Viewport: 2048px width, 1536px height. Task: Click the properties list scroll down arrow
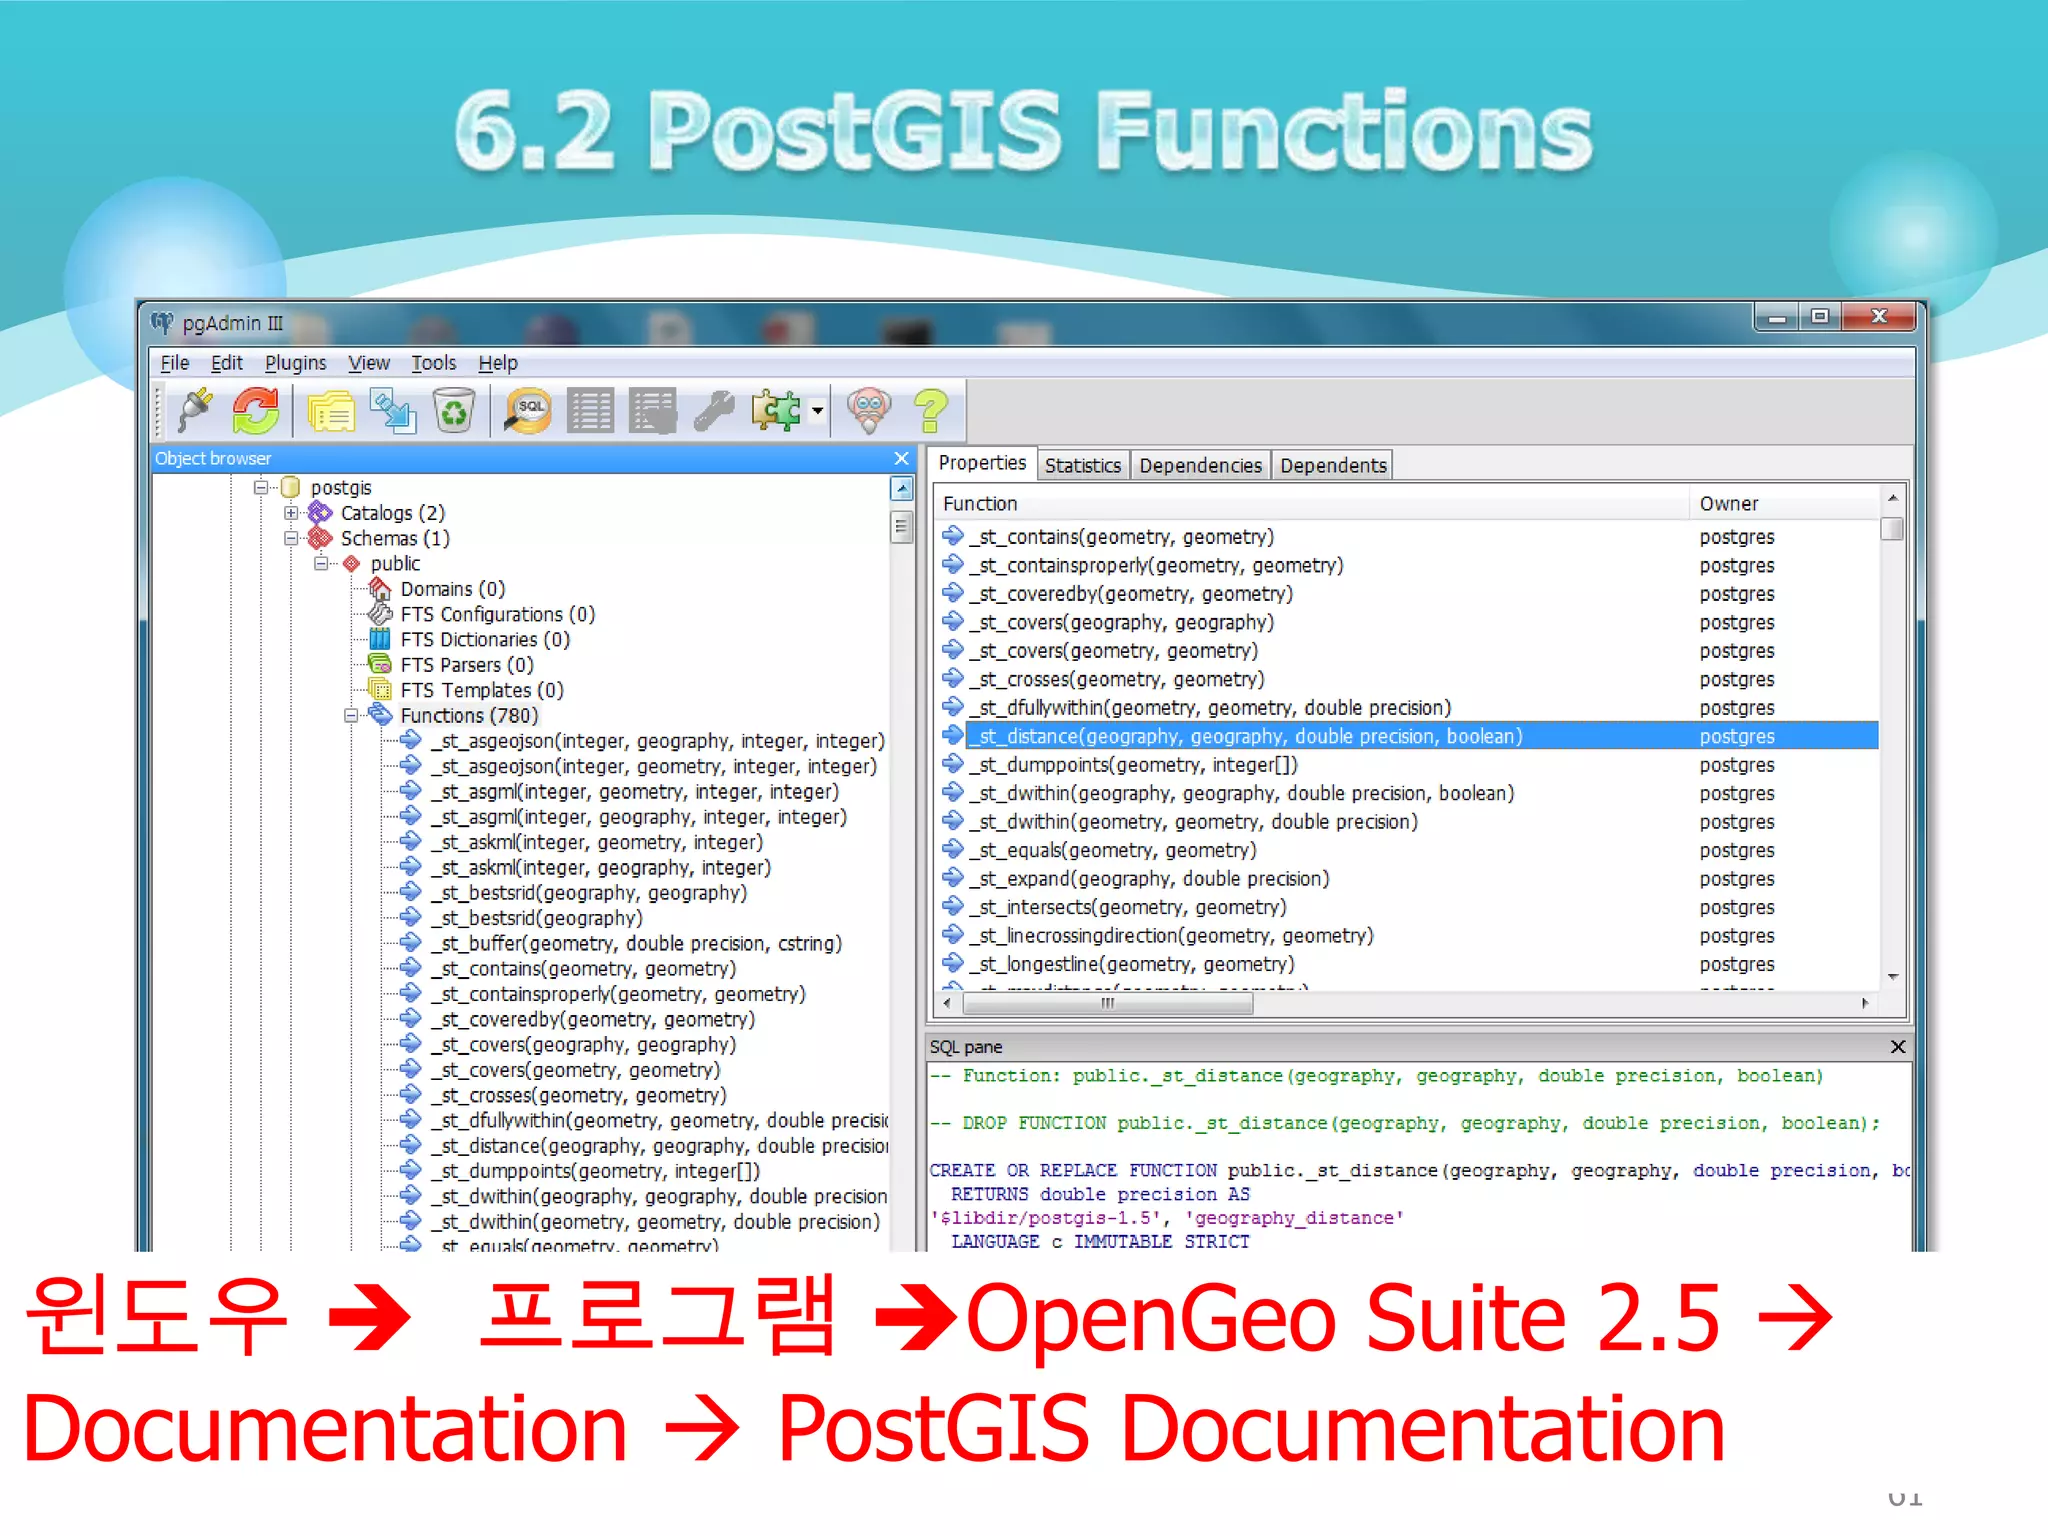coord(1892,977)
